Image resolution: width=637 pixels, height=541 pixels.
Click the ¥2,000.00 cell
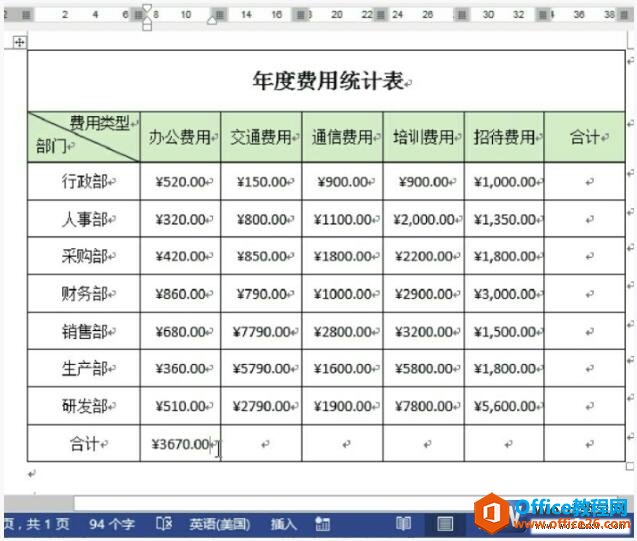click(x=424, y=220)
